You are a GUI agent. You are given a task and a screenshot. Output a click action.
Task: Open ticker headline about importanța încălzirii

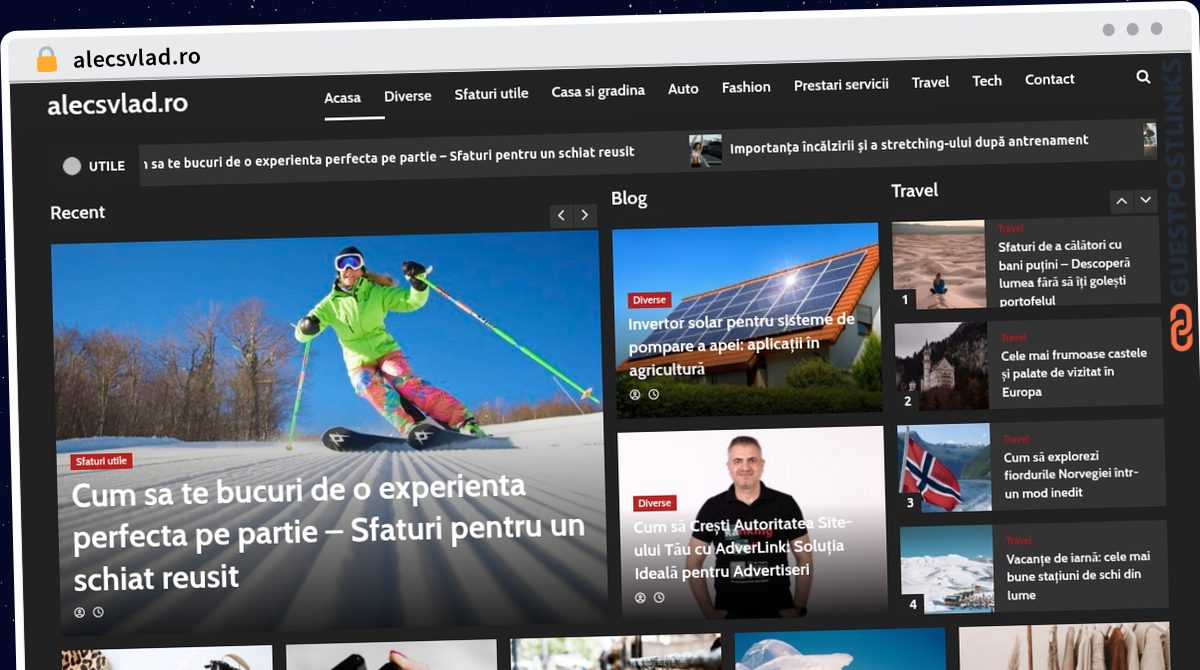coord(909,143)
